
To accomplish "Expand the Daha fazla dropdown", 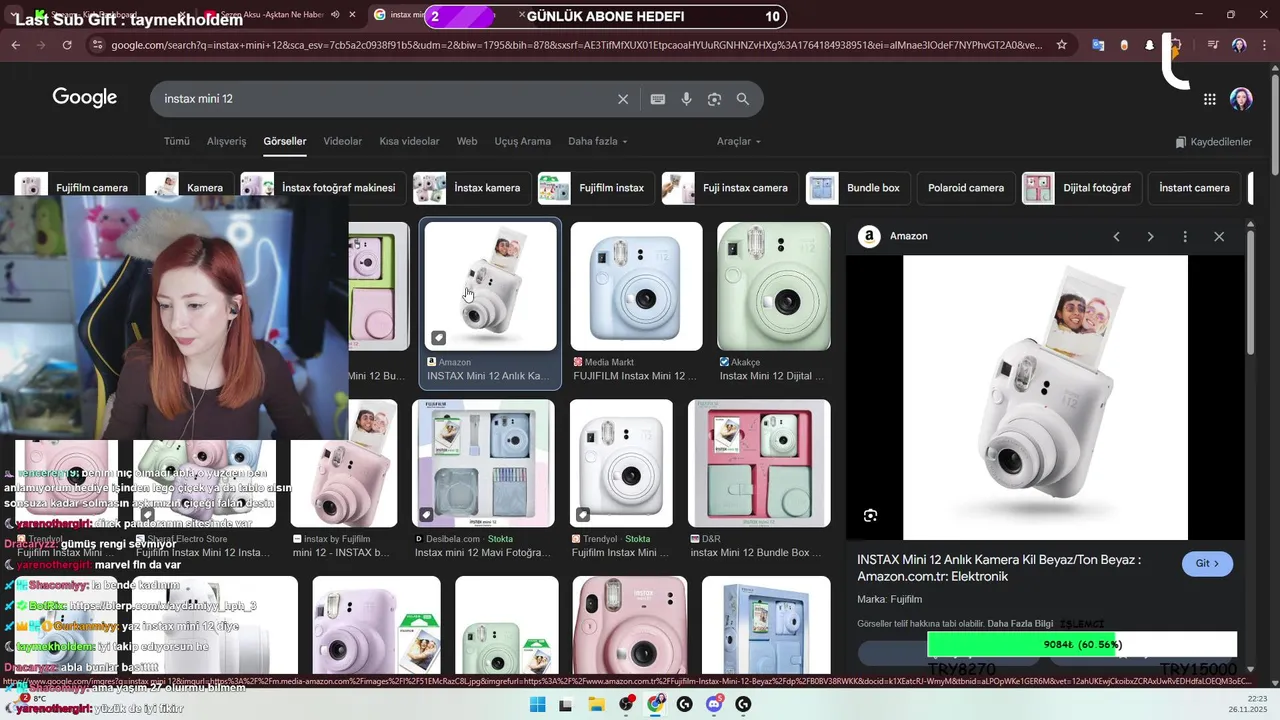I will click(x=598, y=141).
